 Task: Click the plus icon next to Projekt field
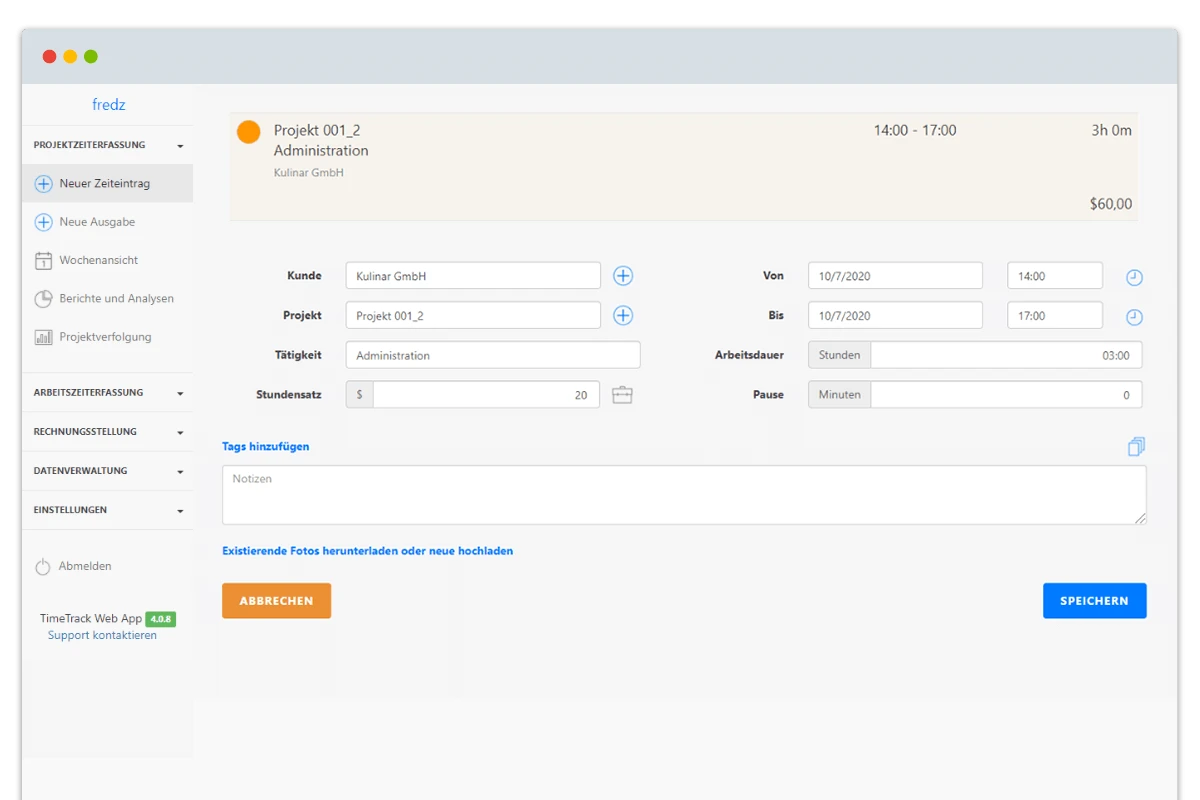(623, 316)
